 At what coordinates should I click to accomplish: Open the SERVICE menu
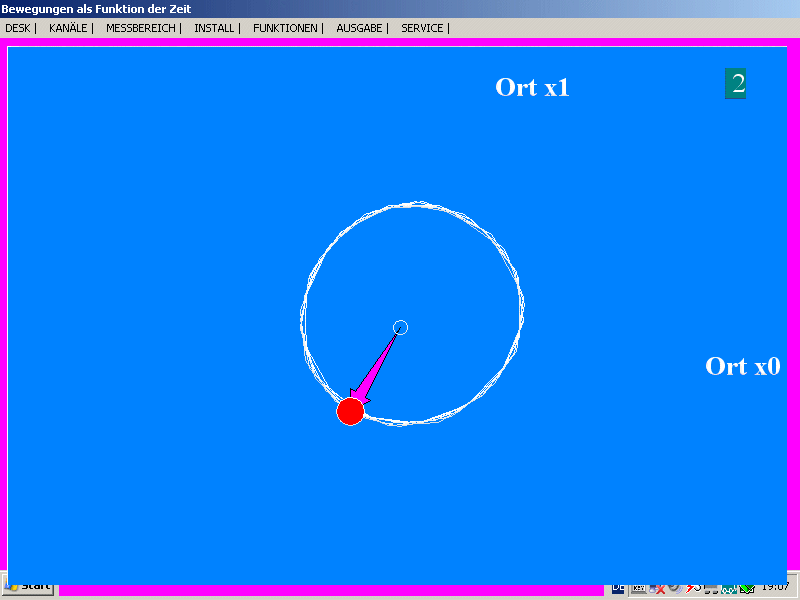tap(422, 28)
